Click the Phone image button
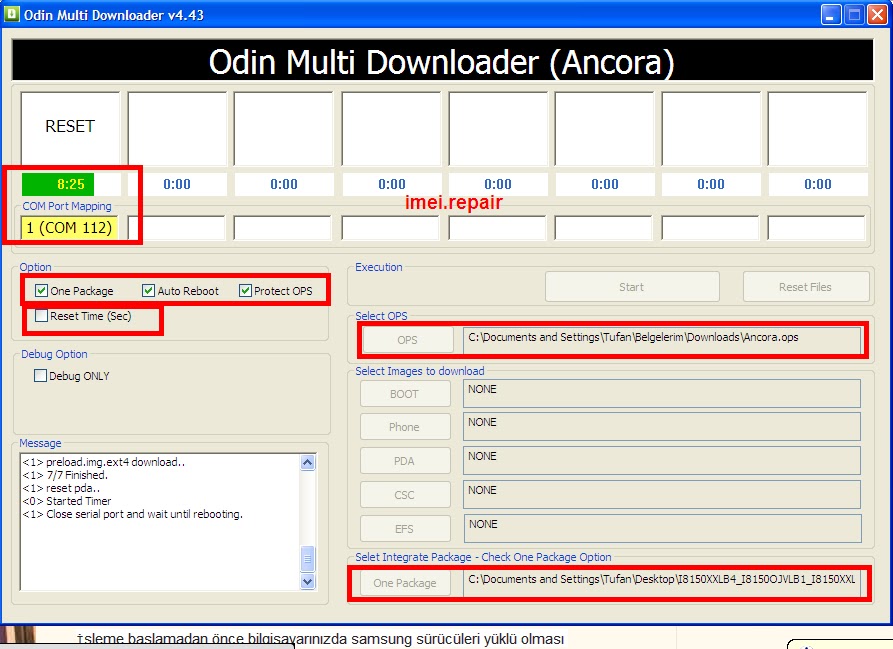Screen dimensions: 893x649 point(405,427)
